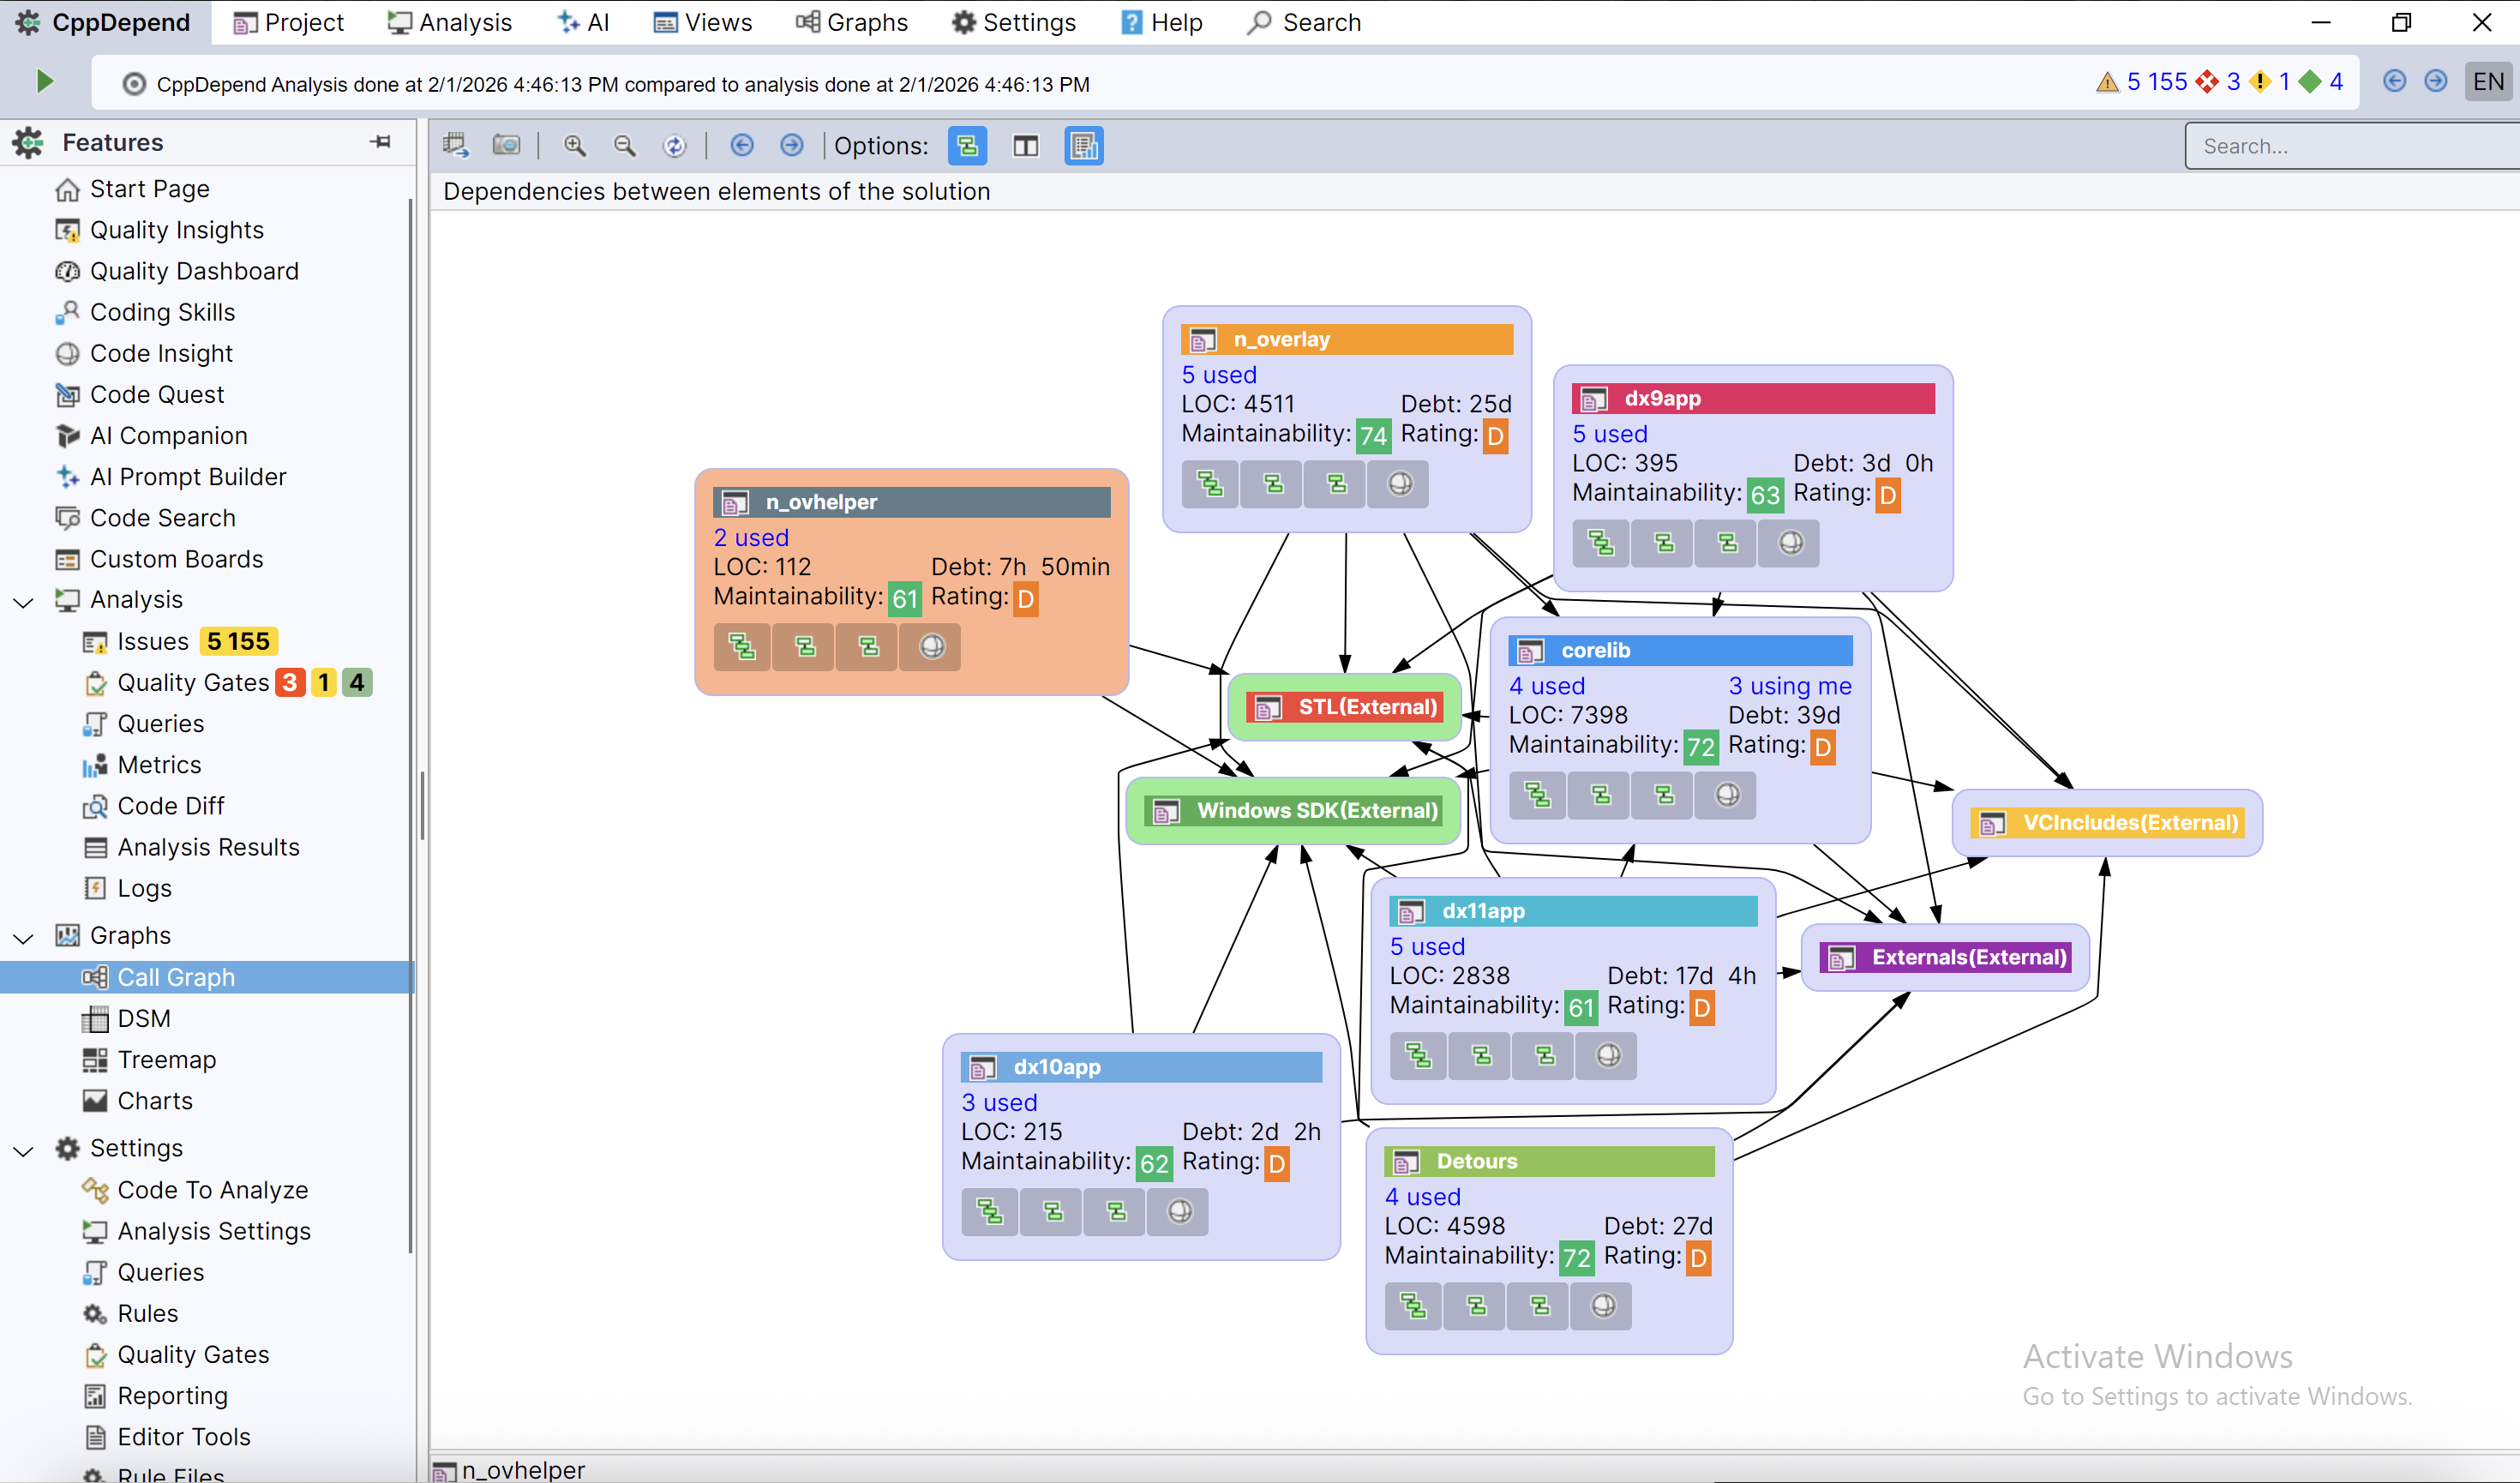
Task: Open the zoom in tool in the graph toolbar
Action: click(x=575, y=145)
